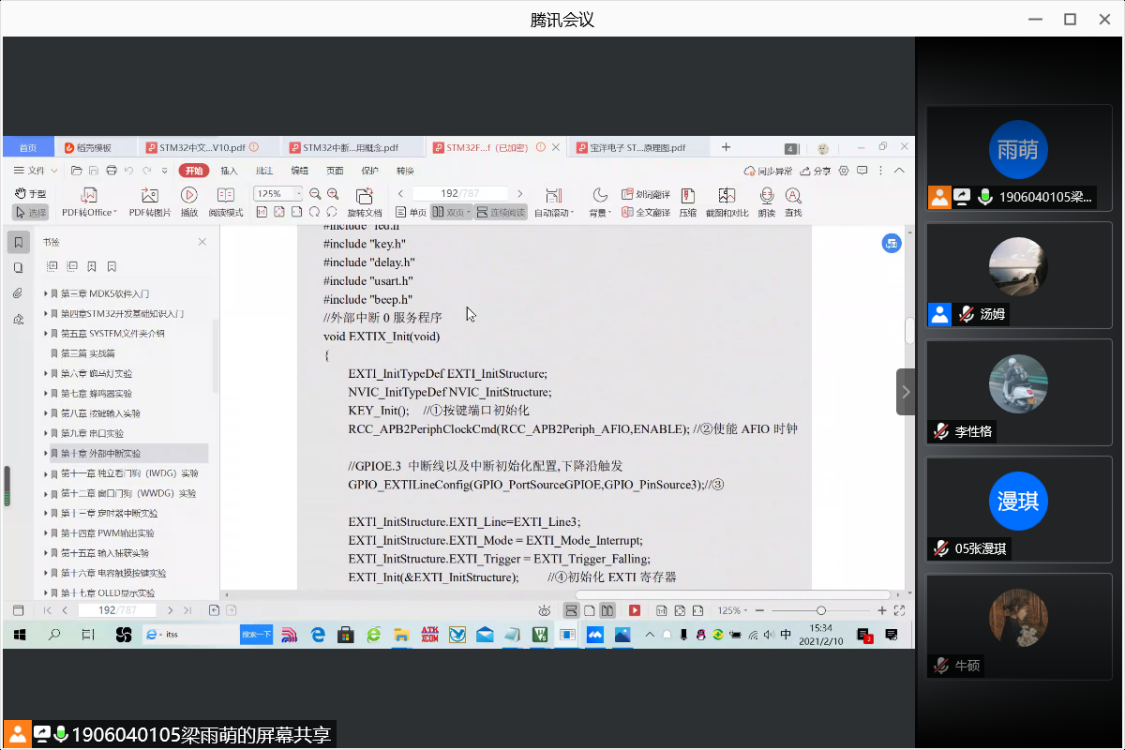Screen dimensions: 1125x750
Task: Click the PDF转图片 icon
Action: pos(150,196)
